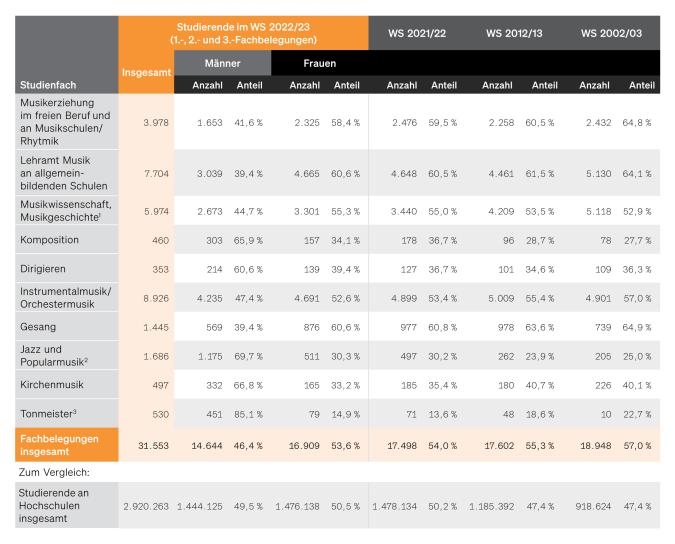This screenshot has width=675, height=544.
Task: Select the 2.920.263 total students cell
Action: (146, 508)
